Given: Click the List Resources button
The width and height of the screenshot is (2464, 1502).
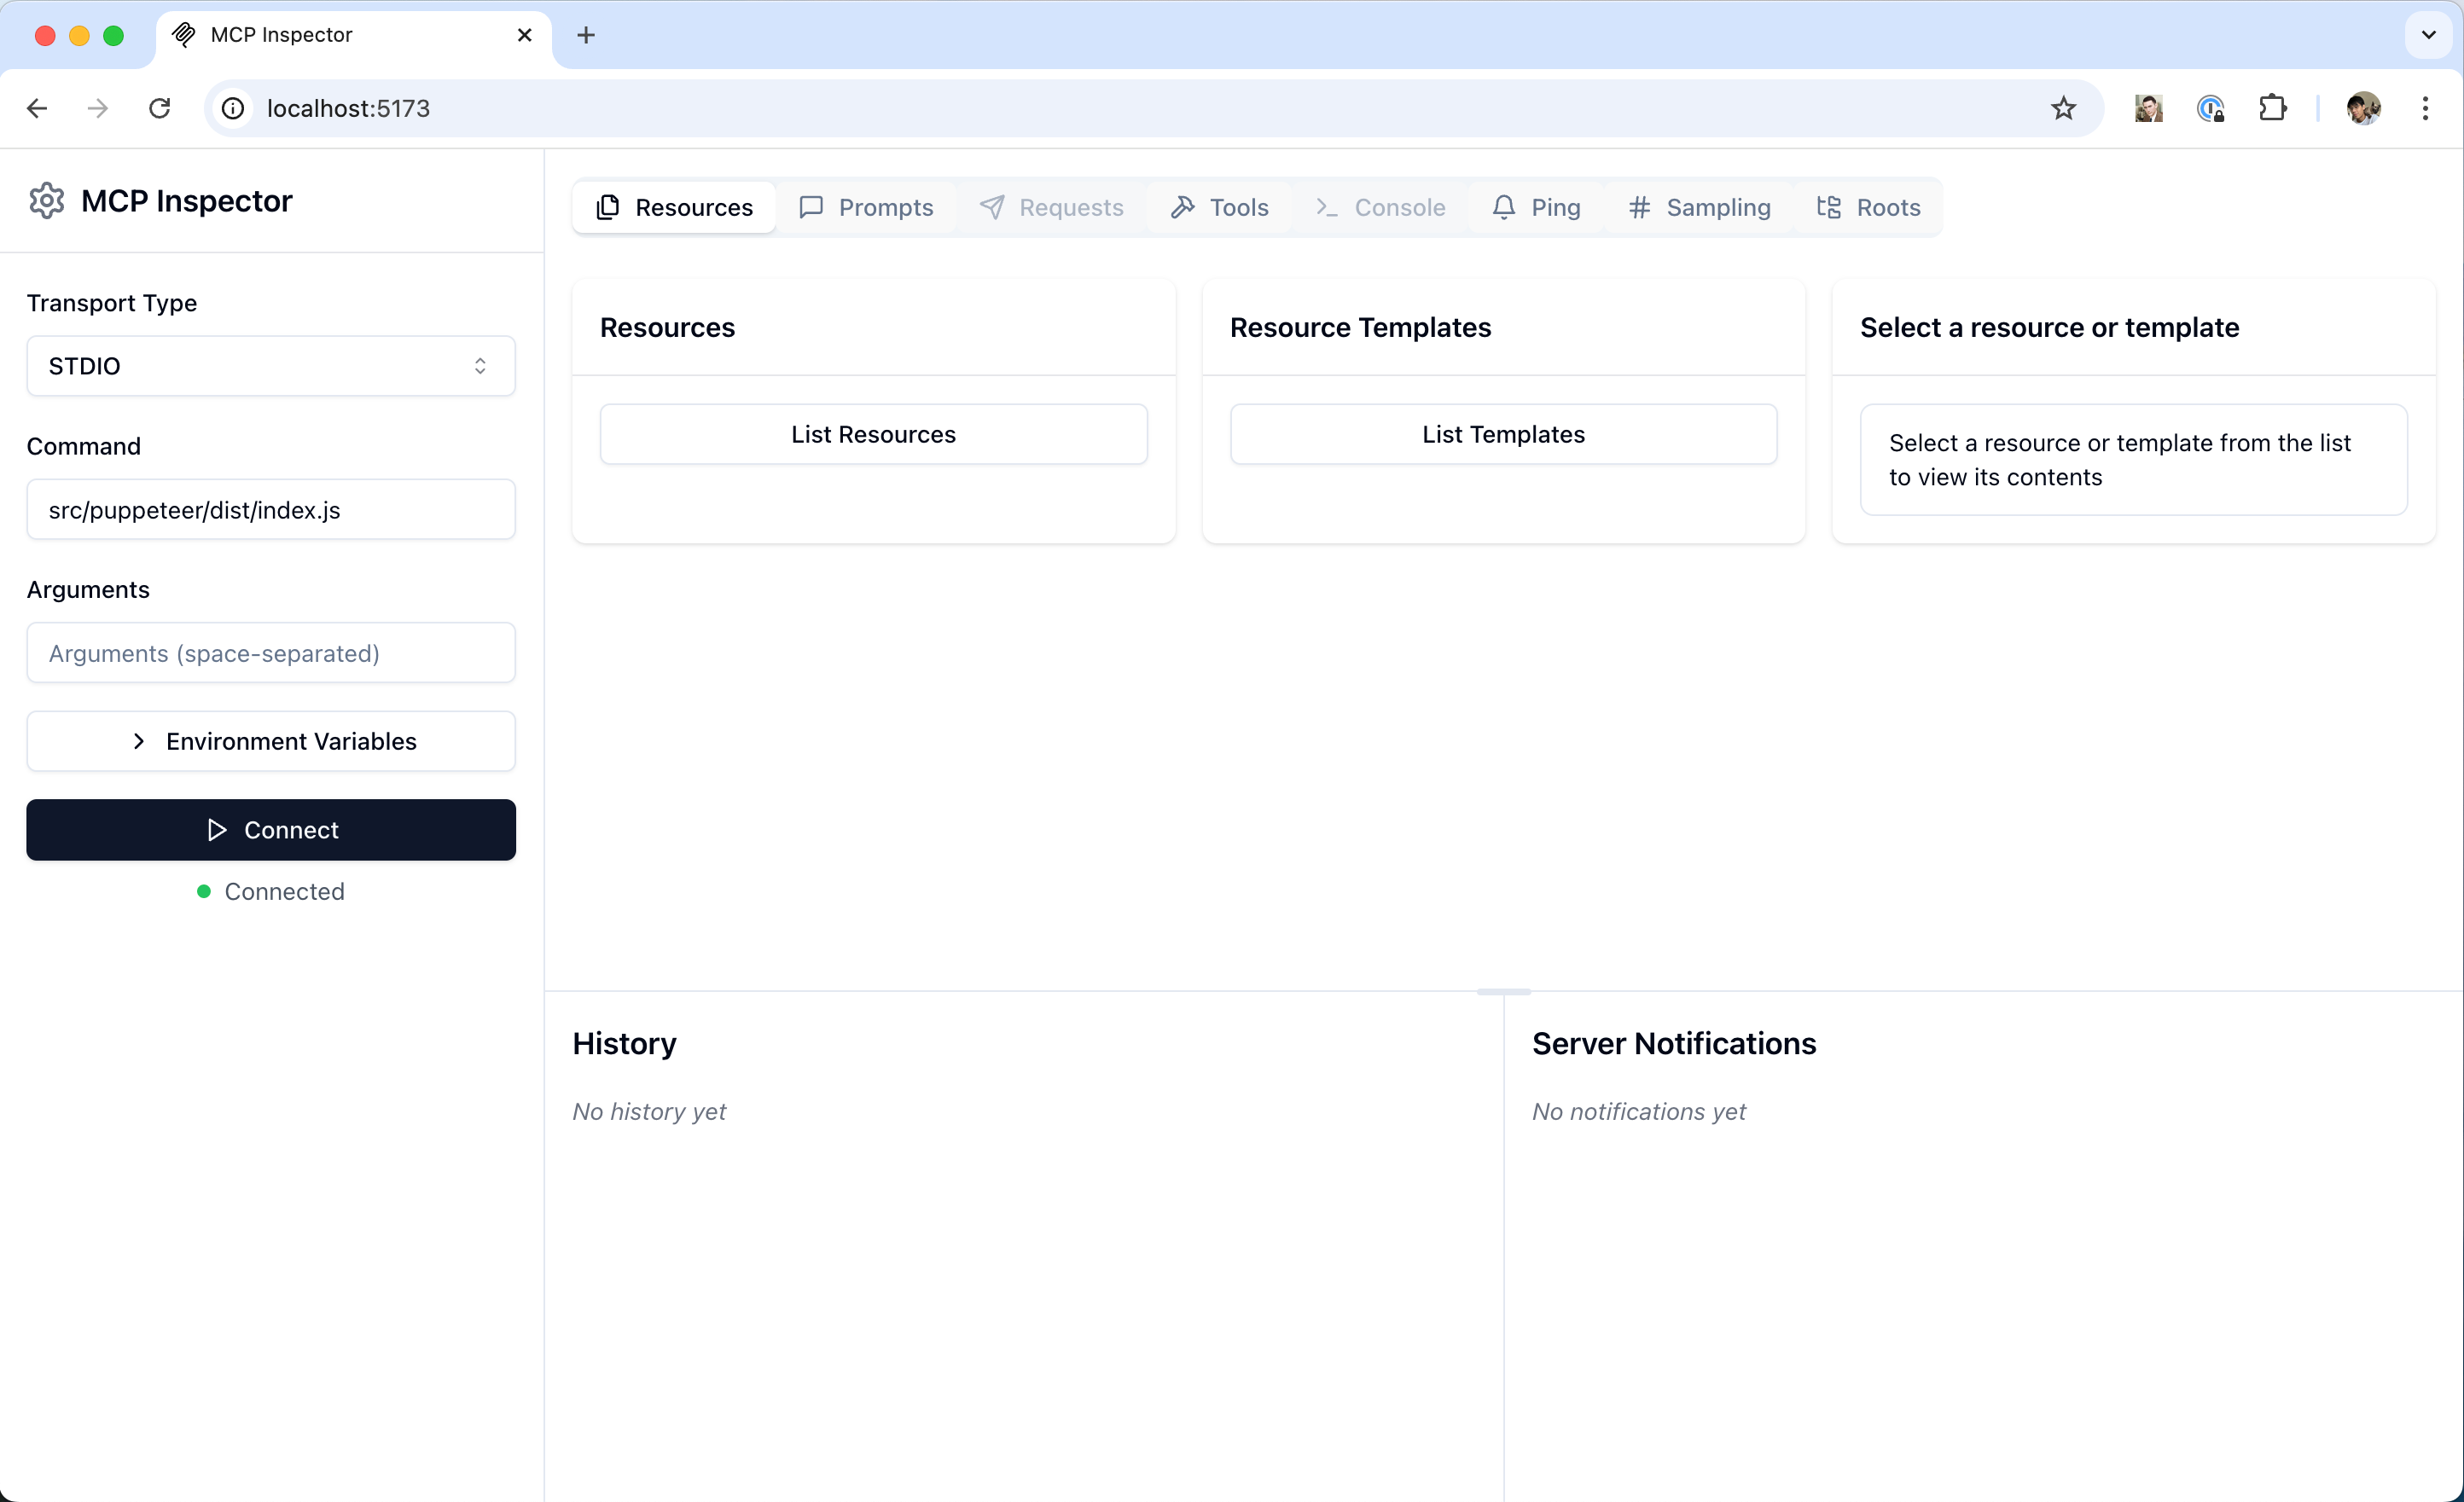Looking at the screenshot, I should [873, 434].
